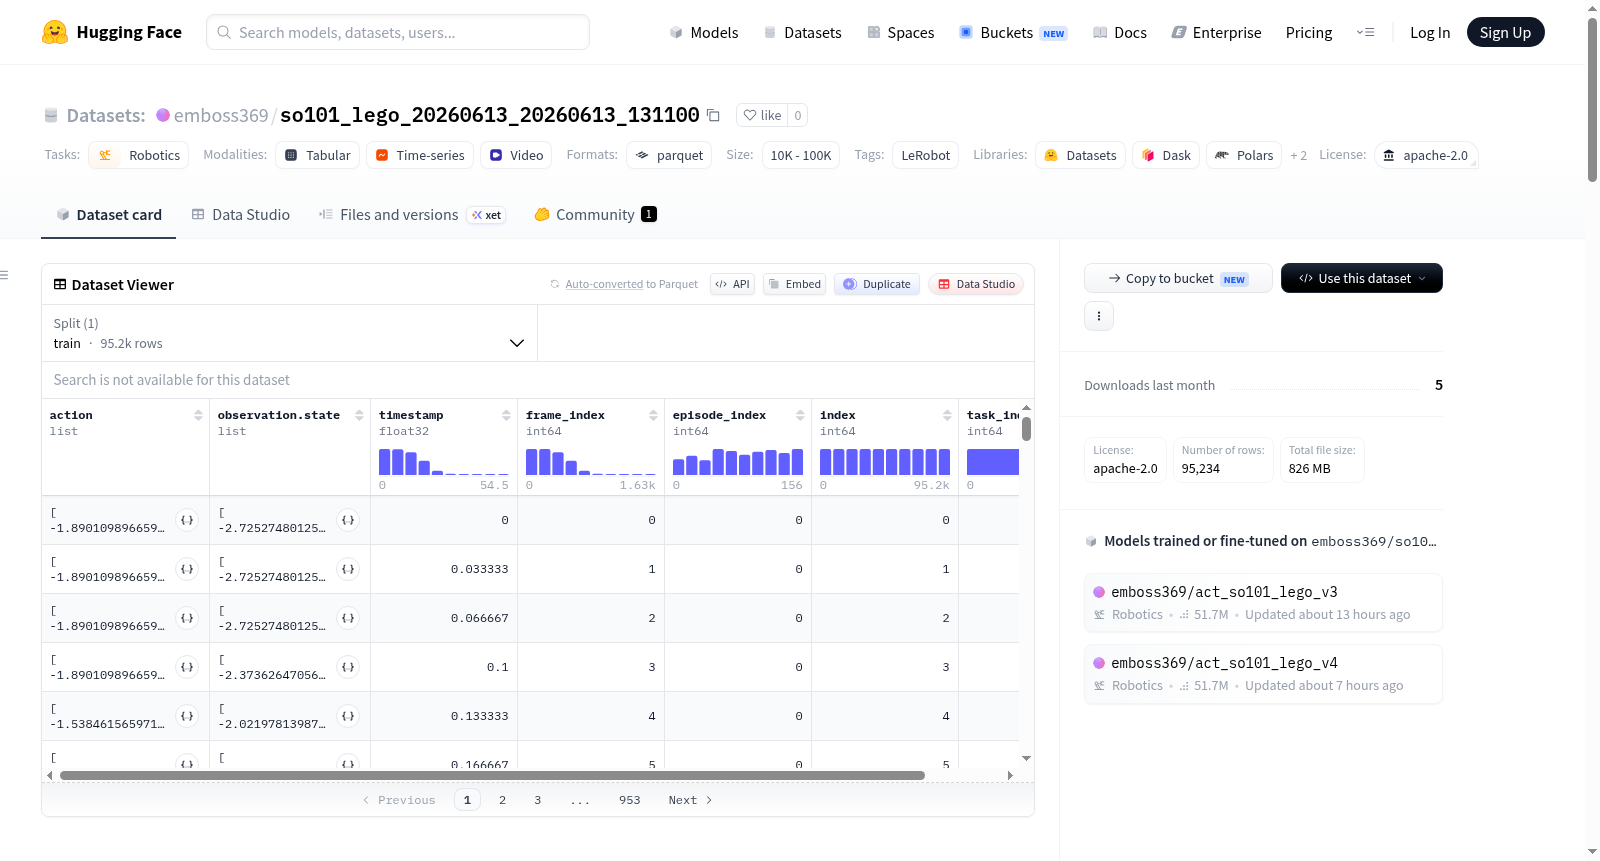Expand JSON braces for first action cell
The width and height of the screenshot is (1600, 861).
(x=187, y=520)
